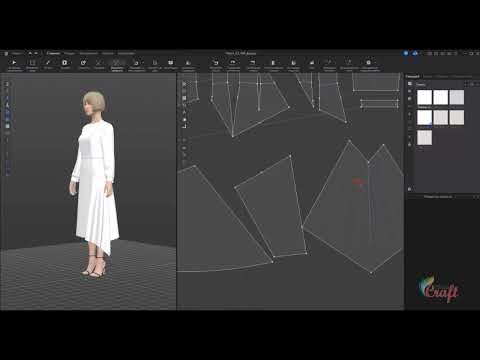Select the first white fabric thumbnail, top row

click(424, 97)
